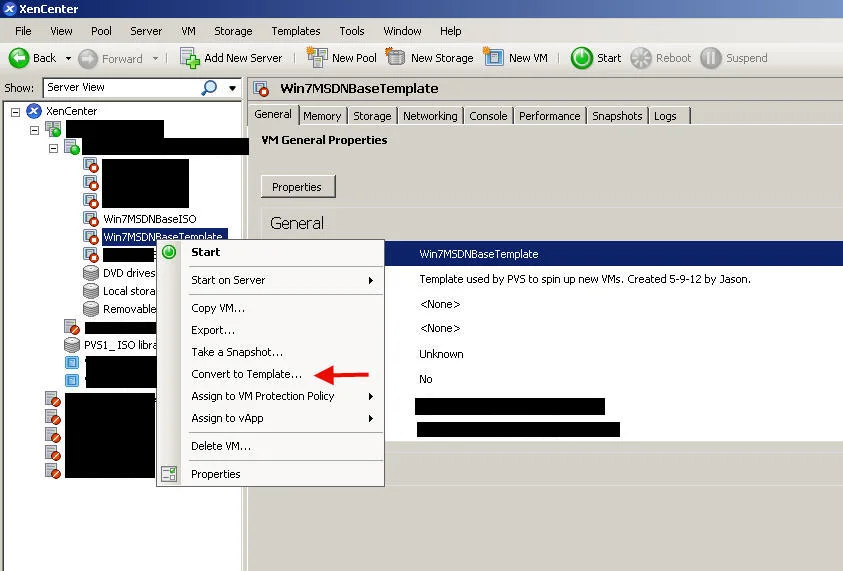
Task: Collapse the XenCenter root tree node
Action: (x=16, y=112)
